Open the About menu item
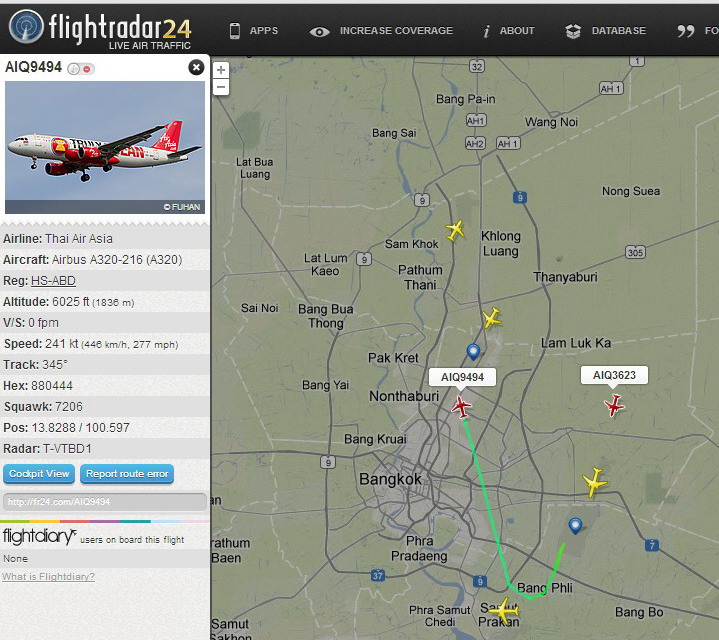The image size is (719, 640). point(509,31)
